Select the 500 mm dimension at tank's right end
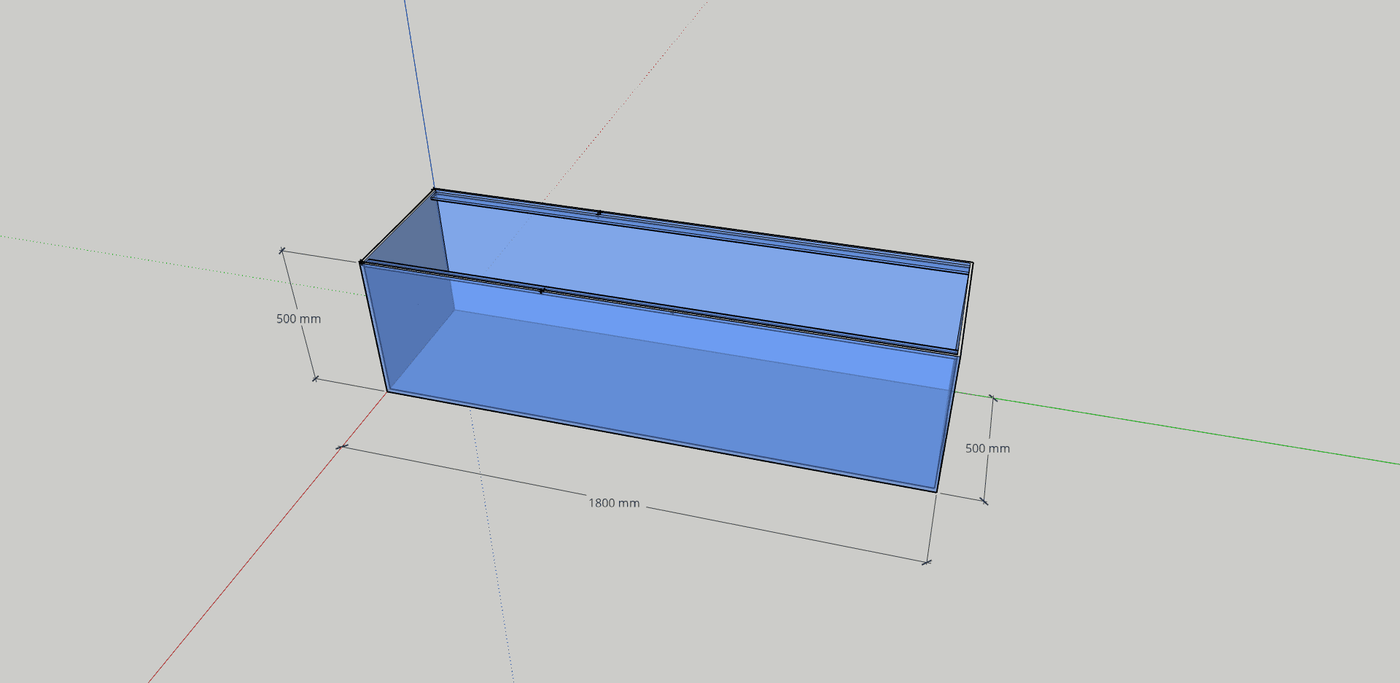The height and width of the screenshot is (683, 1400). (987, 449)
